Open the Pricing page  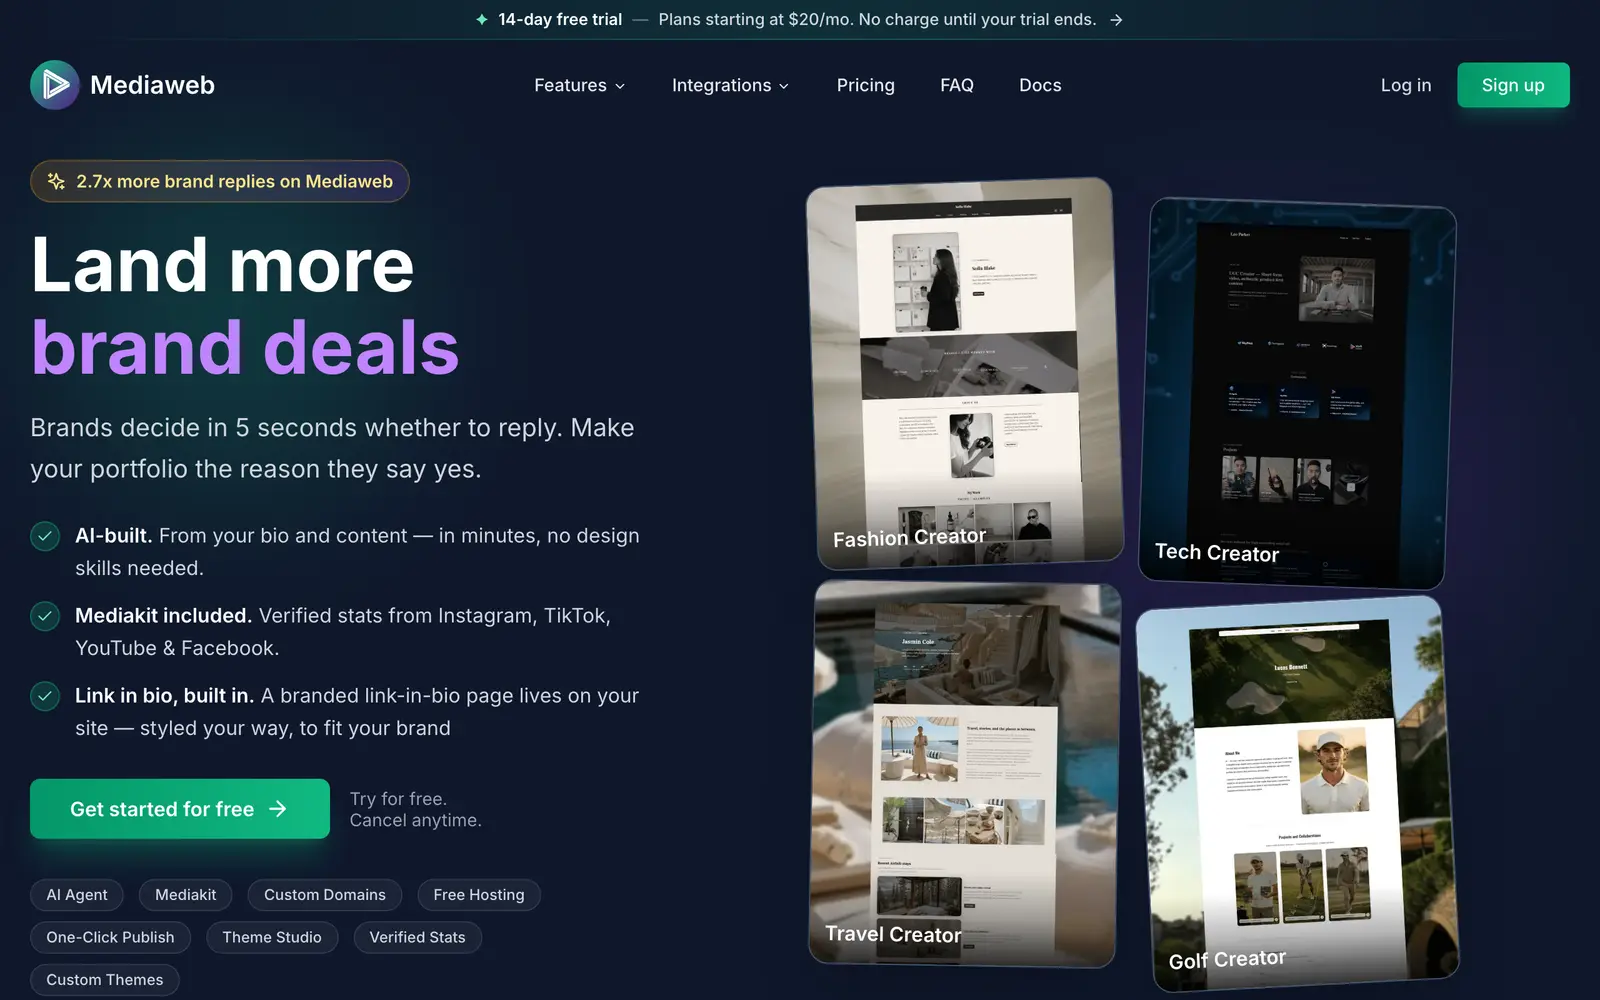tap(866, 85)
